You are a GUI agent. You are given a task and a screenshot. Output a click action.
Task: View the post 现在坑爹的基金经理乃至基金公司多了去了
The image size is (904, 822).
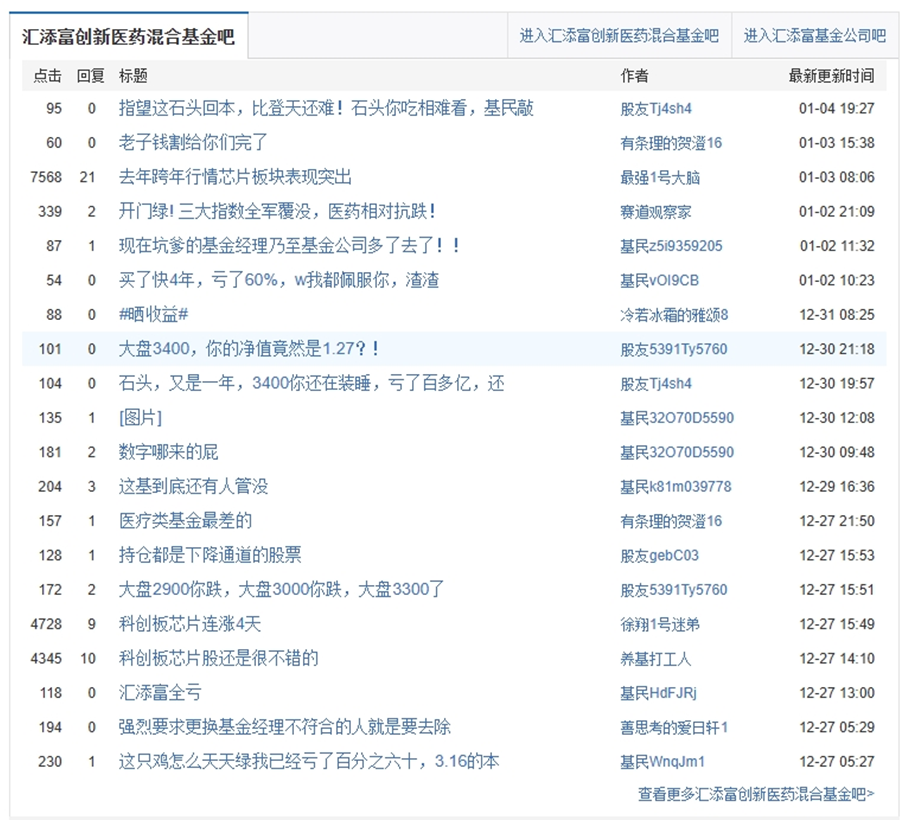[289, 246]
